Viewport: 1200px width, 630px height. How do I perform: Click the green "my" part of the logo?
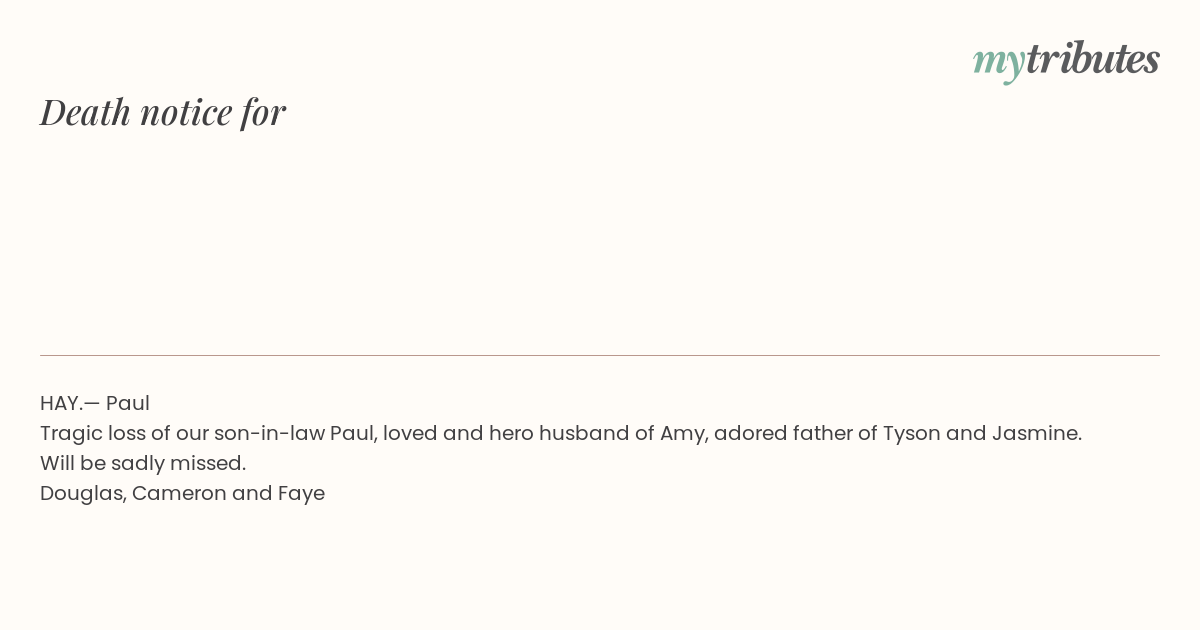pyautogui.click(x=999, y=63)
